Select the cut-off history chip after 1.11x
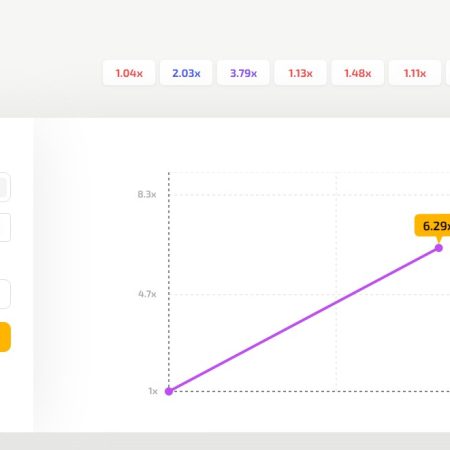 (x=448, y=73)
